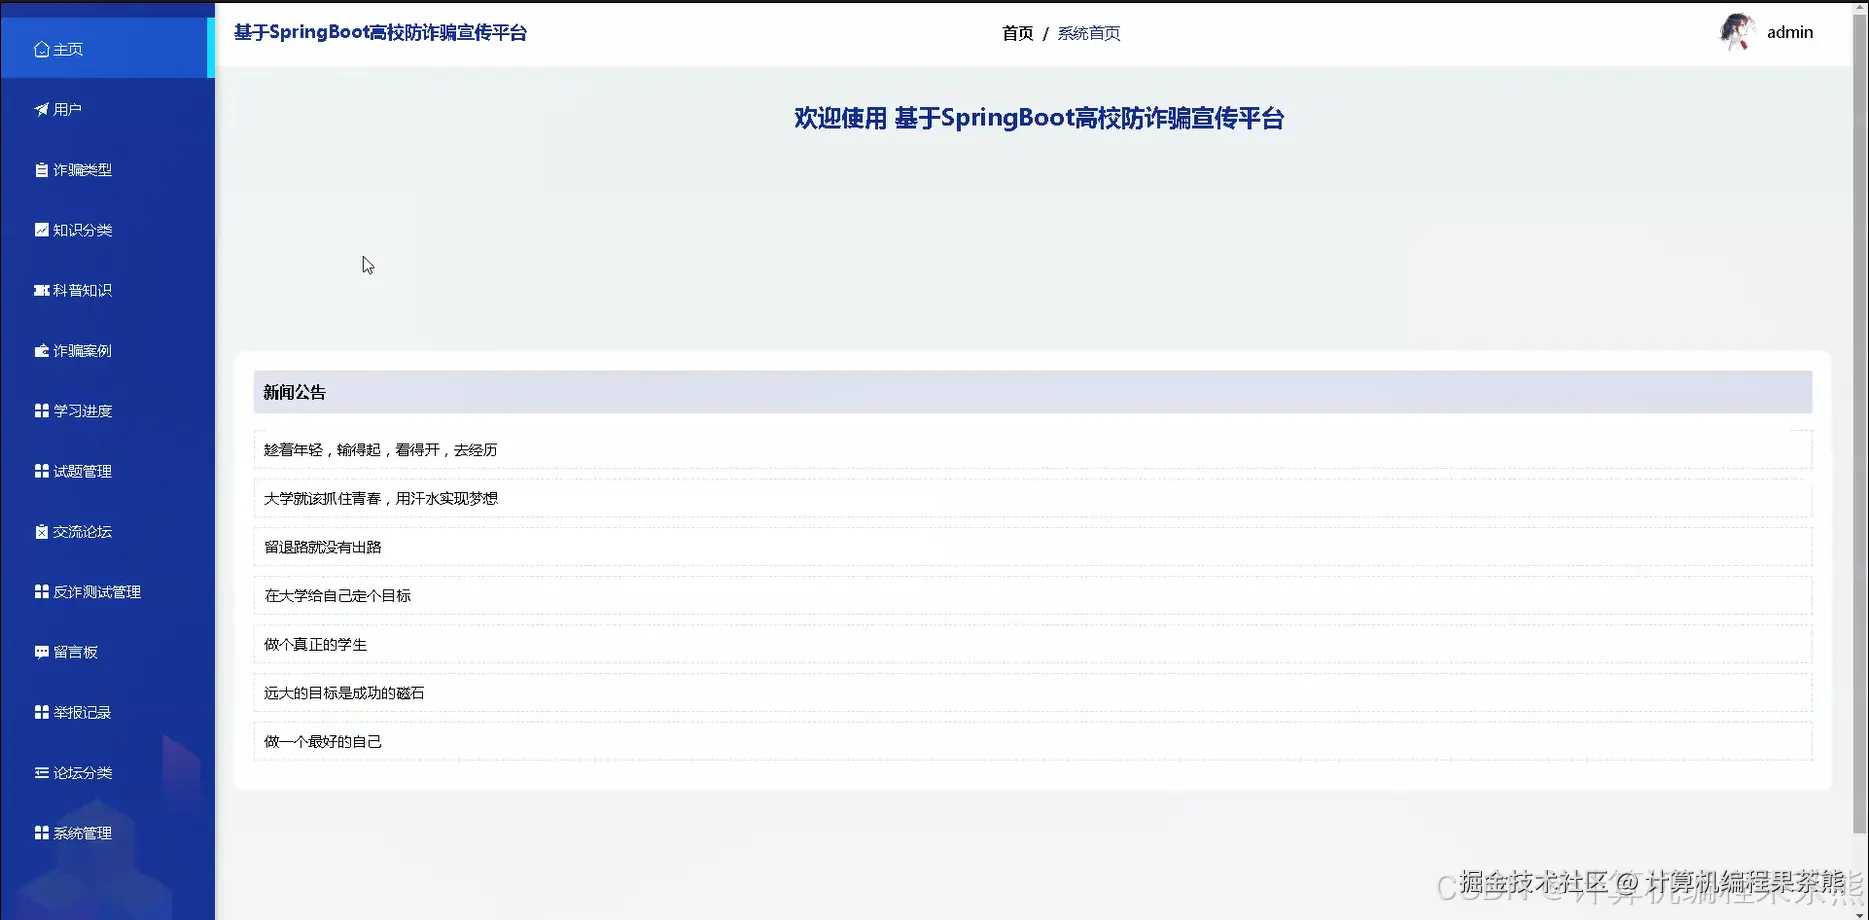This screenshot has width=1869, height=920.
Task: Click the clipboard icon beside 诈骗类型
Action: (41, 170)
